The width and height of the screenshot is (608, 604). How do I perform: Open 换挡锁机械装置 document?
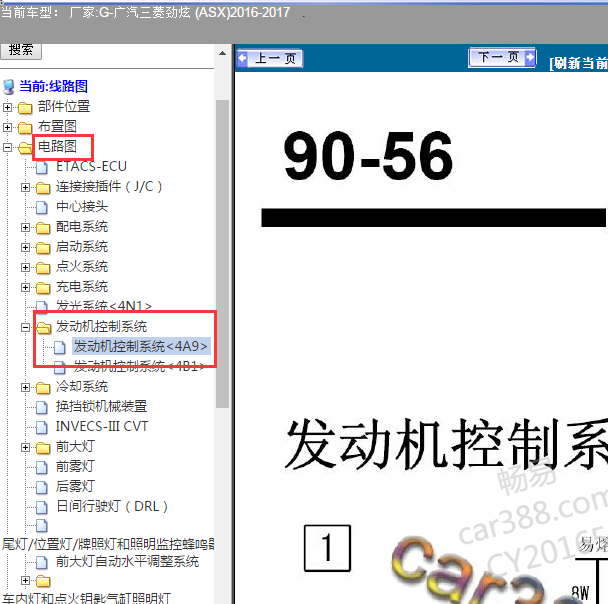(x=102, y=406)
